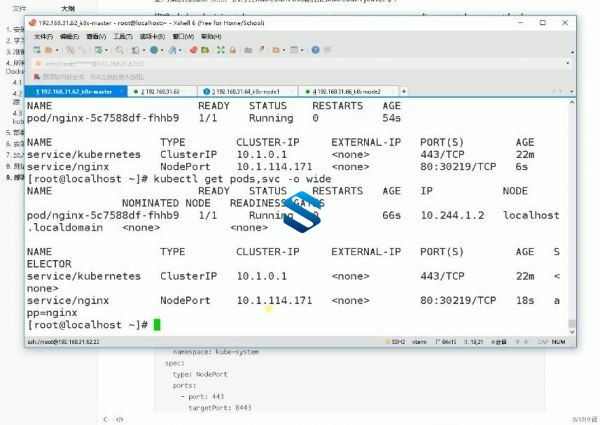
Task: Click the pod IP 10.244.1.2
Action: click(452, 216)
